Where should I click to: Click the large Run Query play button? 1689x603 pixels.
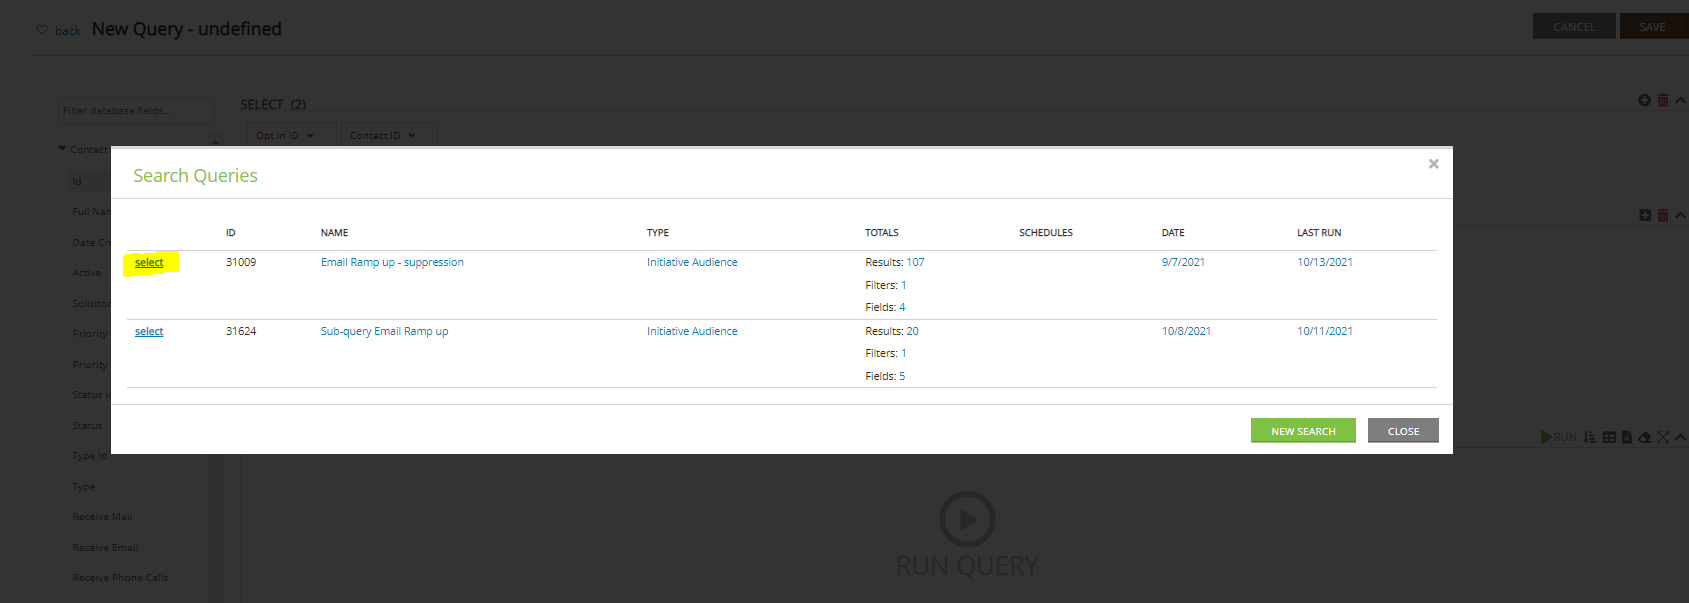pyautogui.click(x=967, y=519)
